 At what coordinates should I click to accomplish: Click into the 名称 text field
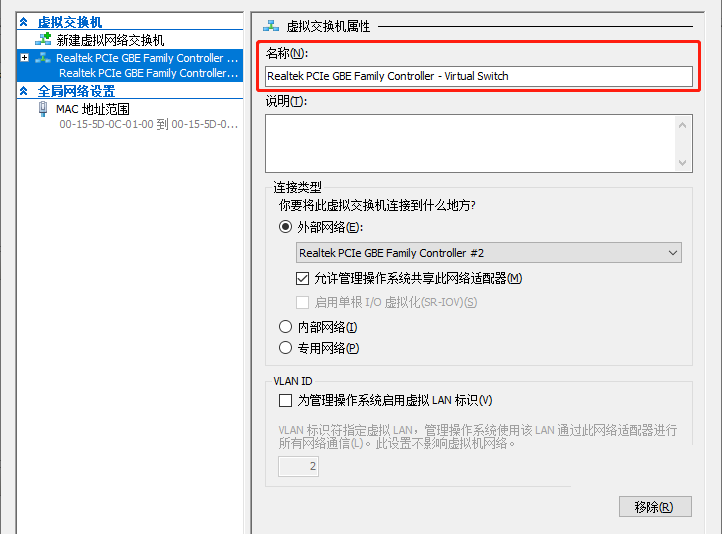pos(479,76)
